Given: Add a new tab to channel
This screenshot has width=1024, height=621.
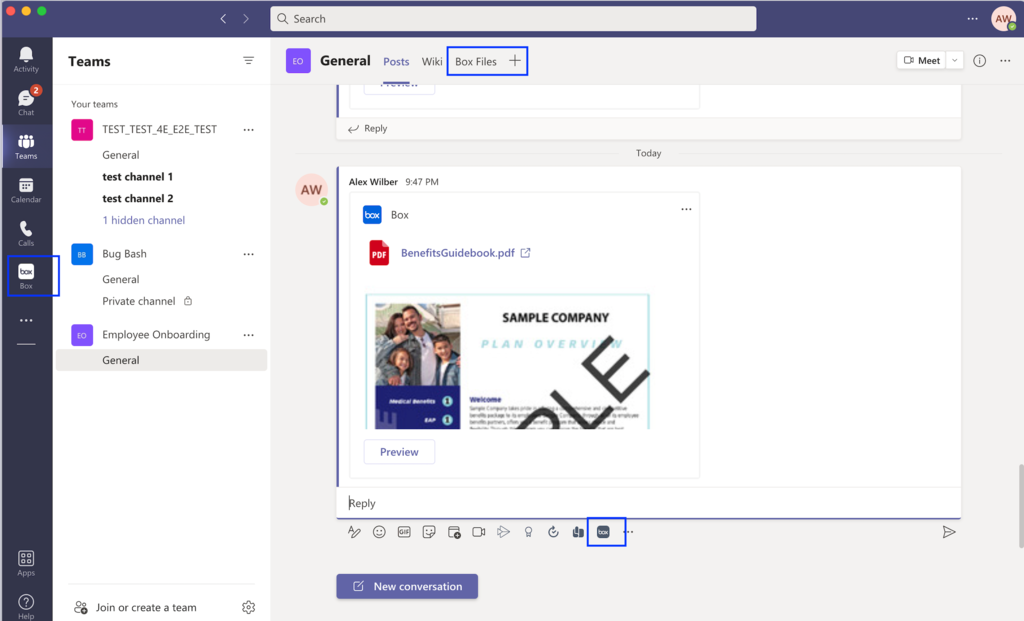Looking at the screenshot, I should [515, 61].
